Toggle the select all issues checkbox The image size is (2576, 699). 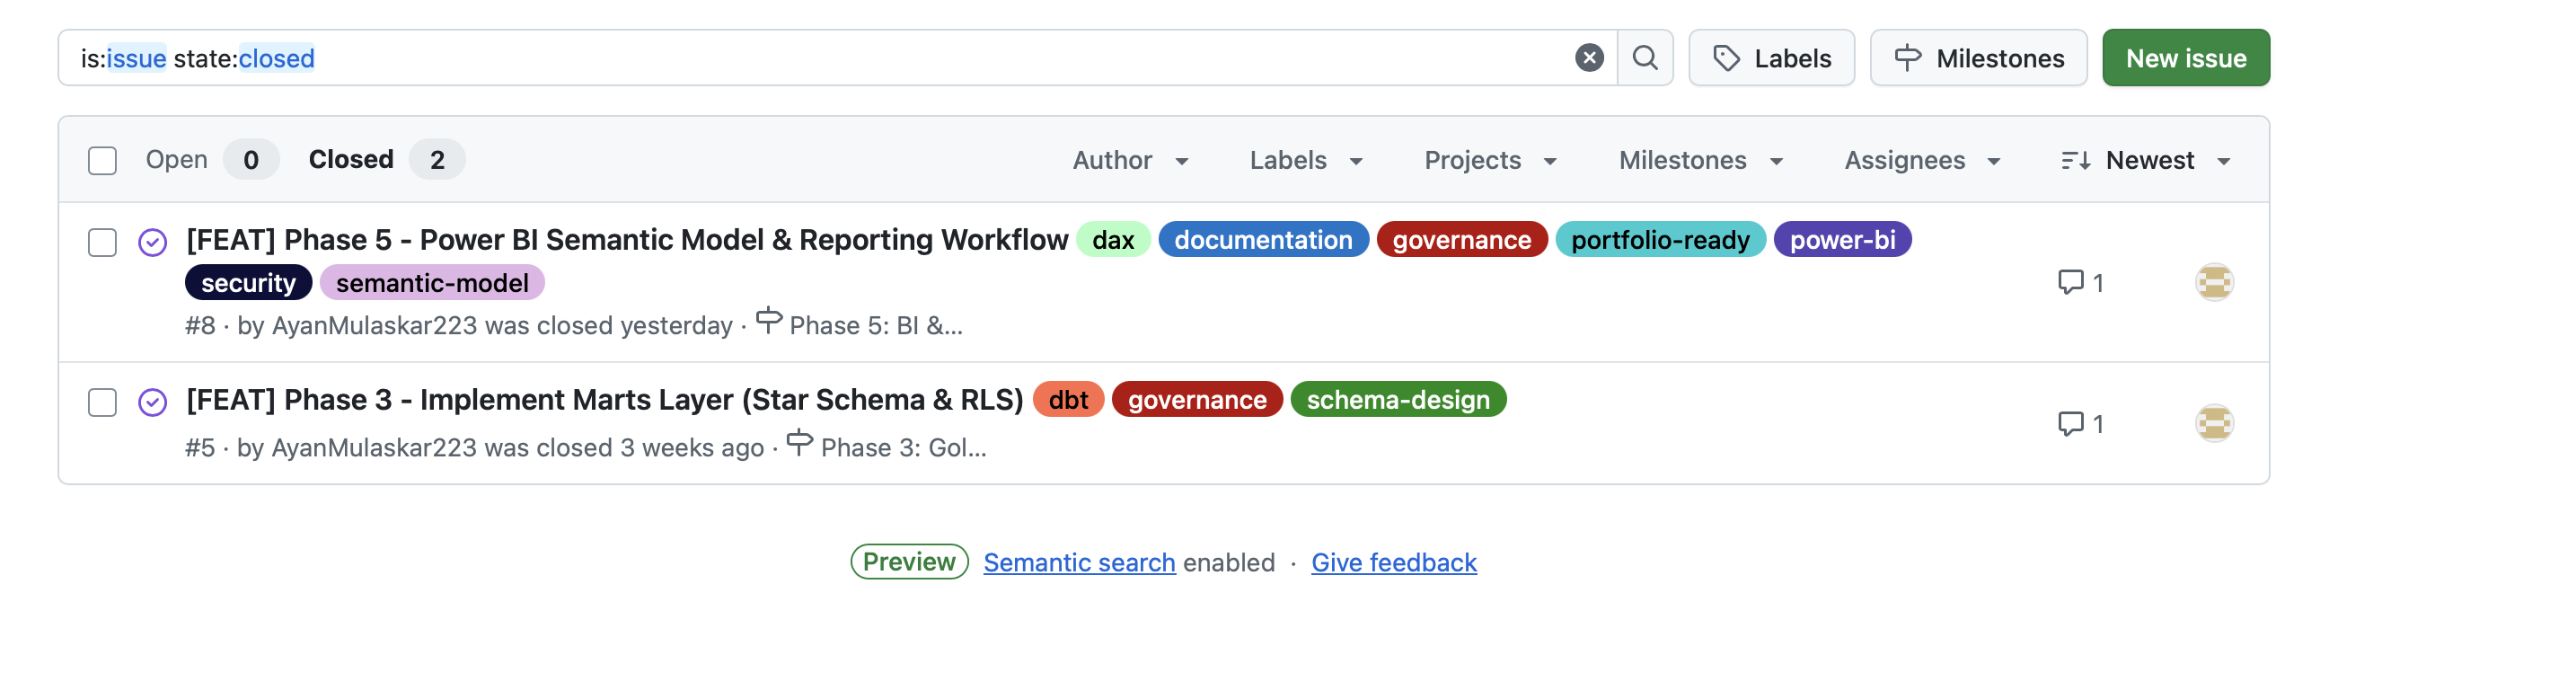[102, 160]
